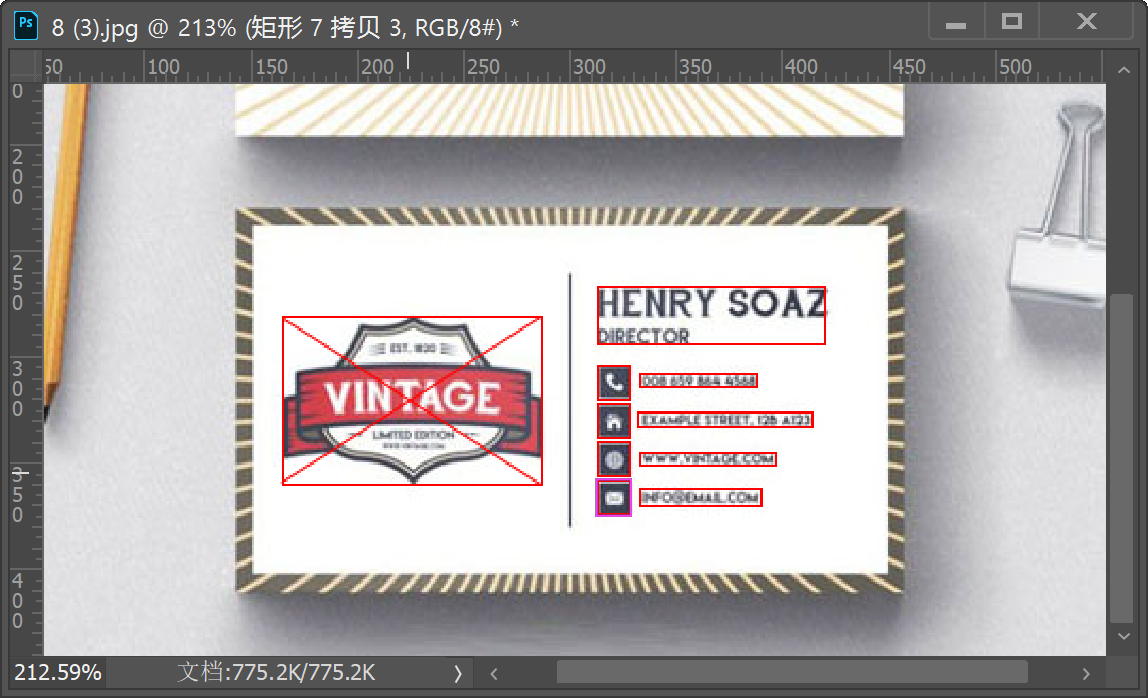The width and height of the screenshot is (1148, 698).
Task: Maximize the 8 (3).jpg document window
Action: coord(1012,22)
